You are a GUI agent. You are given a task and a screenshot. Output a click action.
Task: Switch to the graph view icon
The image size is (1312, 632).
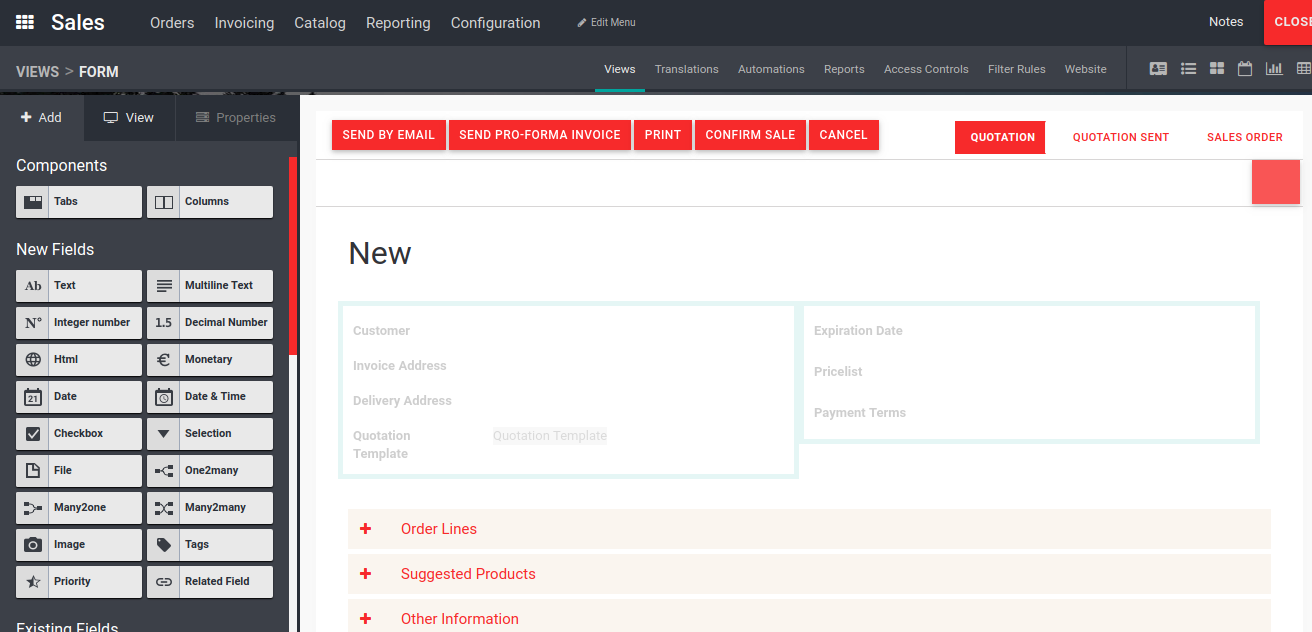1274,69
